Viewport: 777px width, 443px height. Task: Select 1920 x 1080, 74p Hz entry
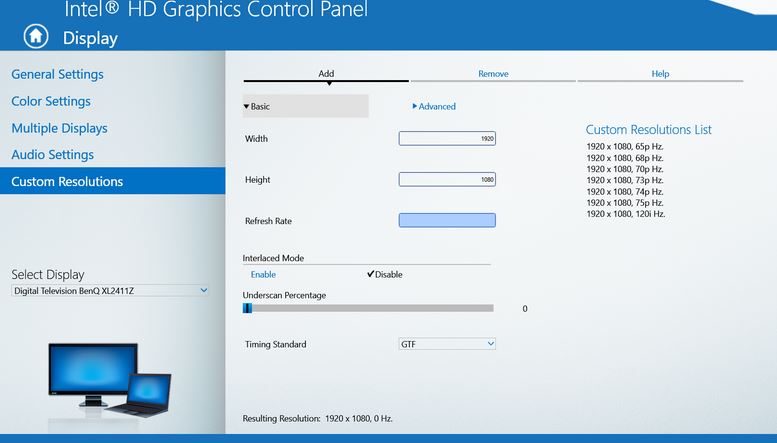coord(625,191)
